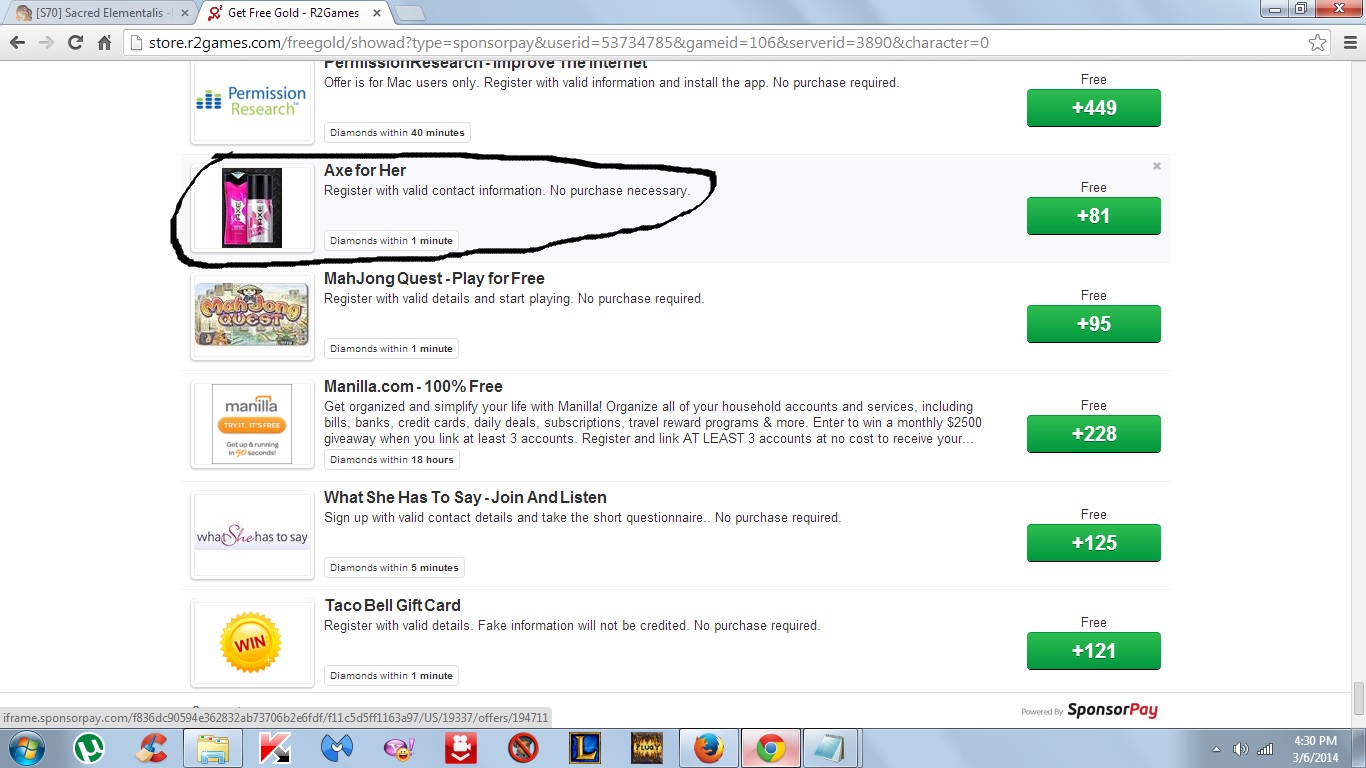
Task: Show hidden system tray icons
Action: point(1216,749)
